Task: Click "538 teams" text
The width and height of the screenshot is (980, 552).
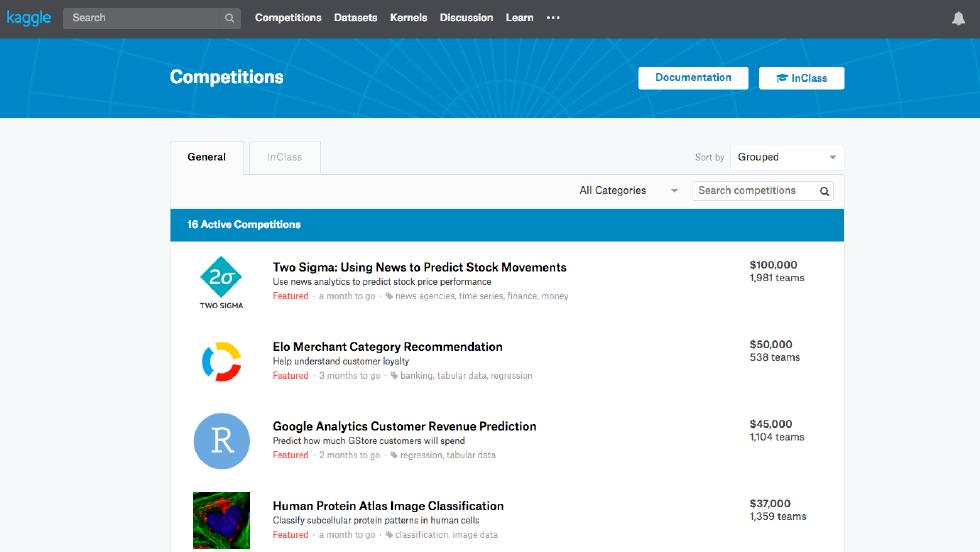Action: (x=774, y=357)
